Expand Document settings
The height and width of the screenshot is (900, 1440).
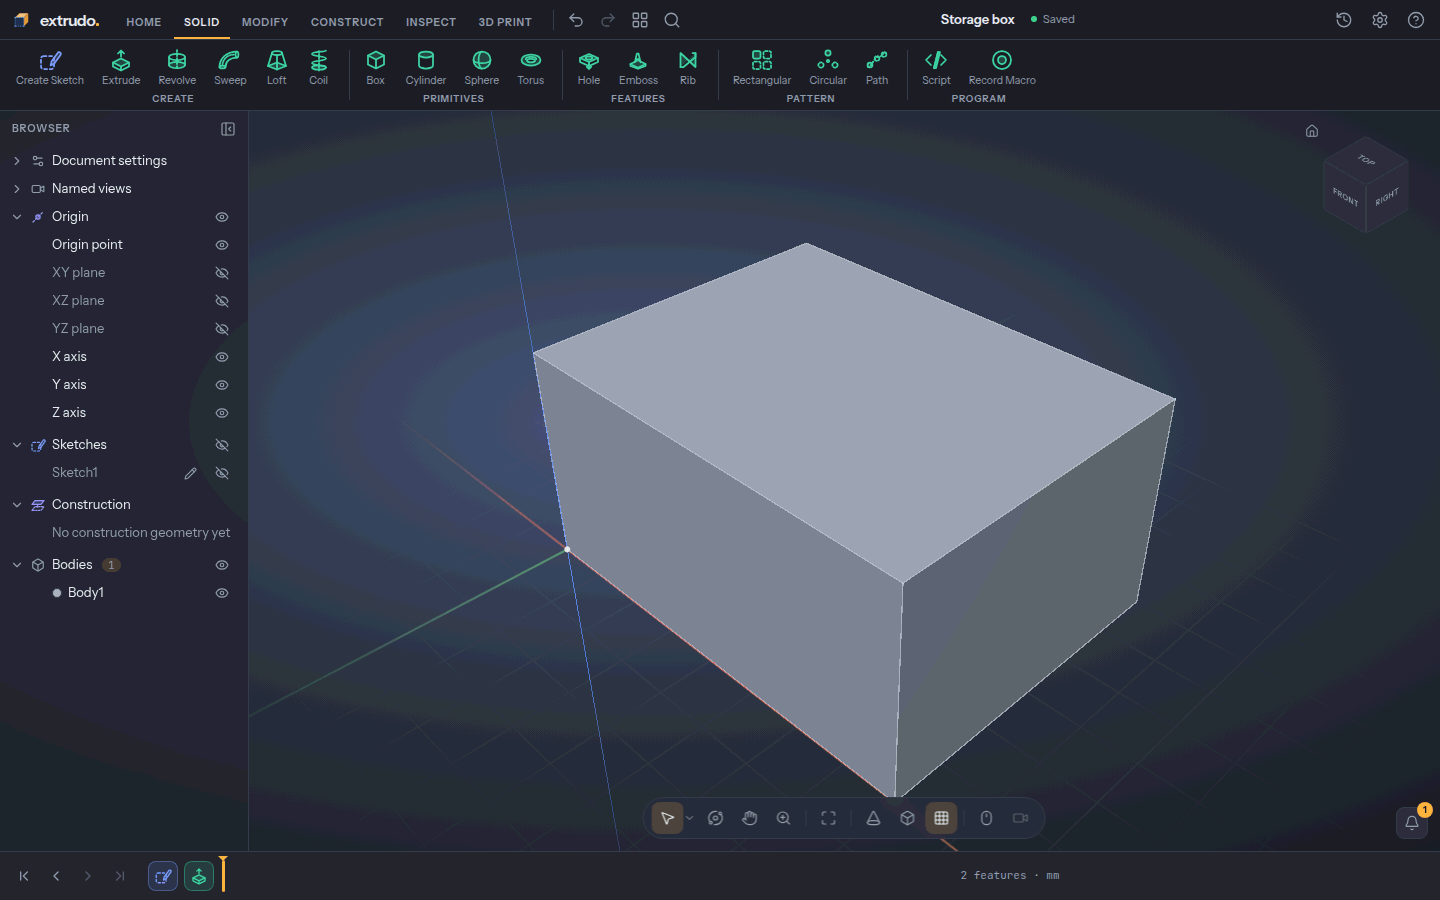click(x=17, y=161)
